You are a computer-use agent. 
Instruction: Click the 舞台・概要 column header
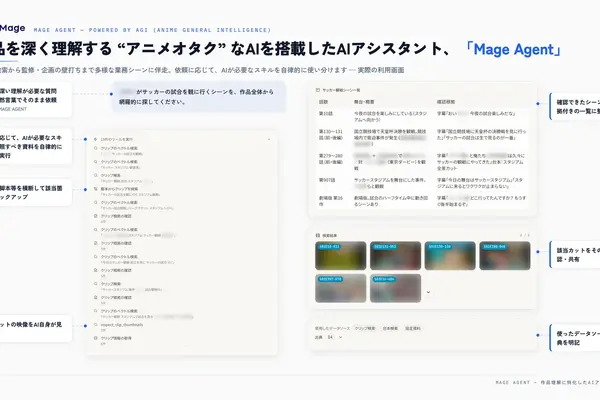[364, 102]
